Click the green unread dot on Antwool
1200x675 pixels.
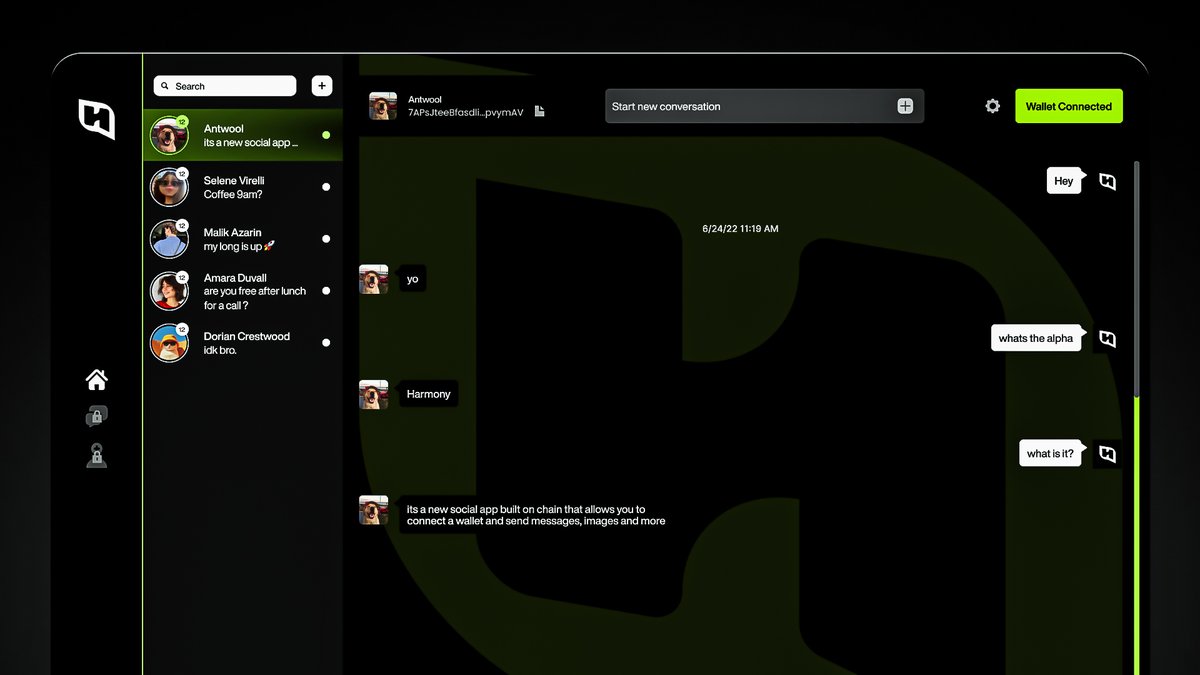(x=326, y=135)
